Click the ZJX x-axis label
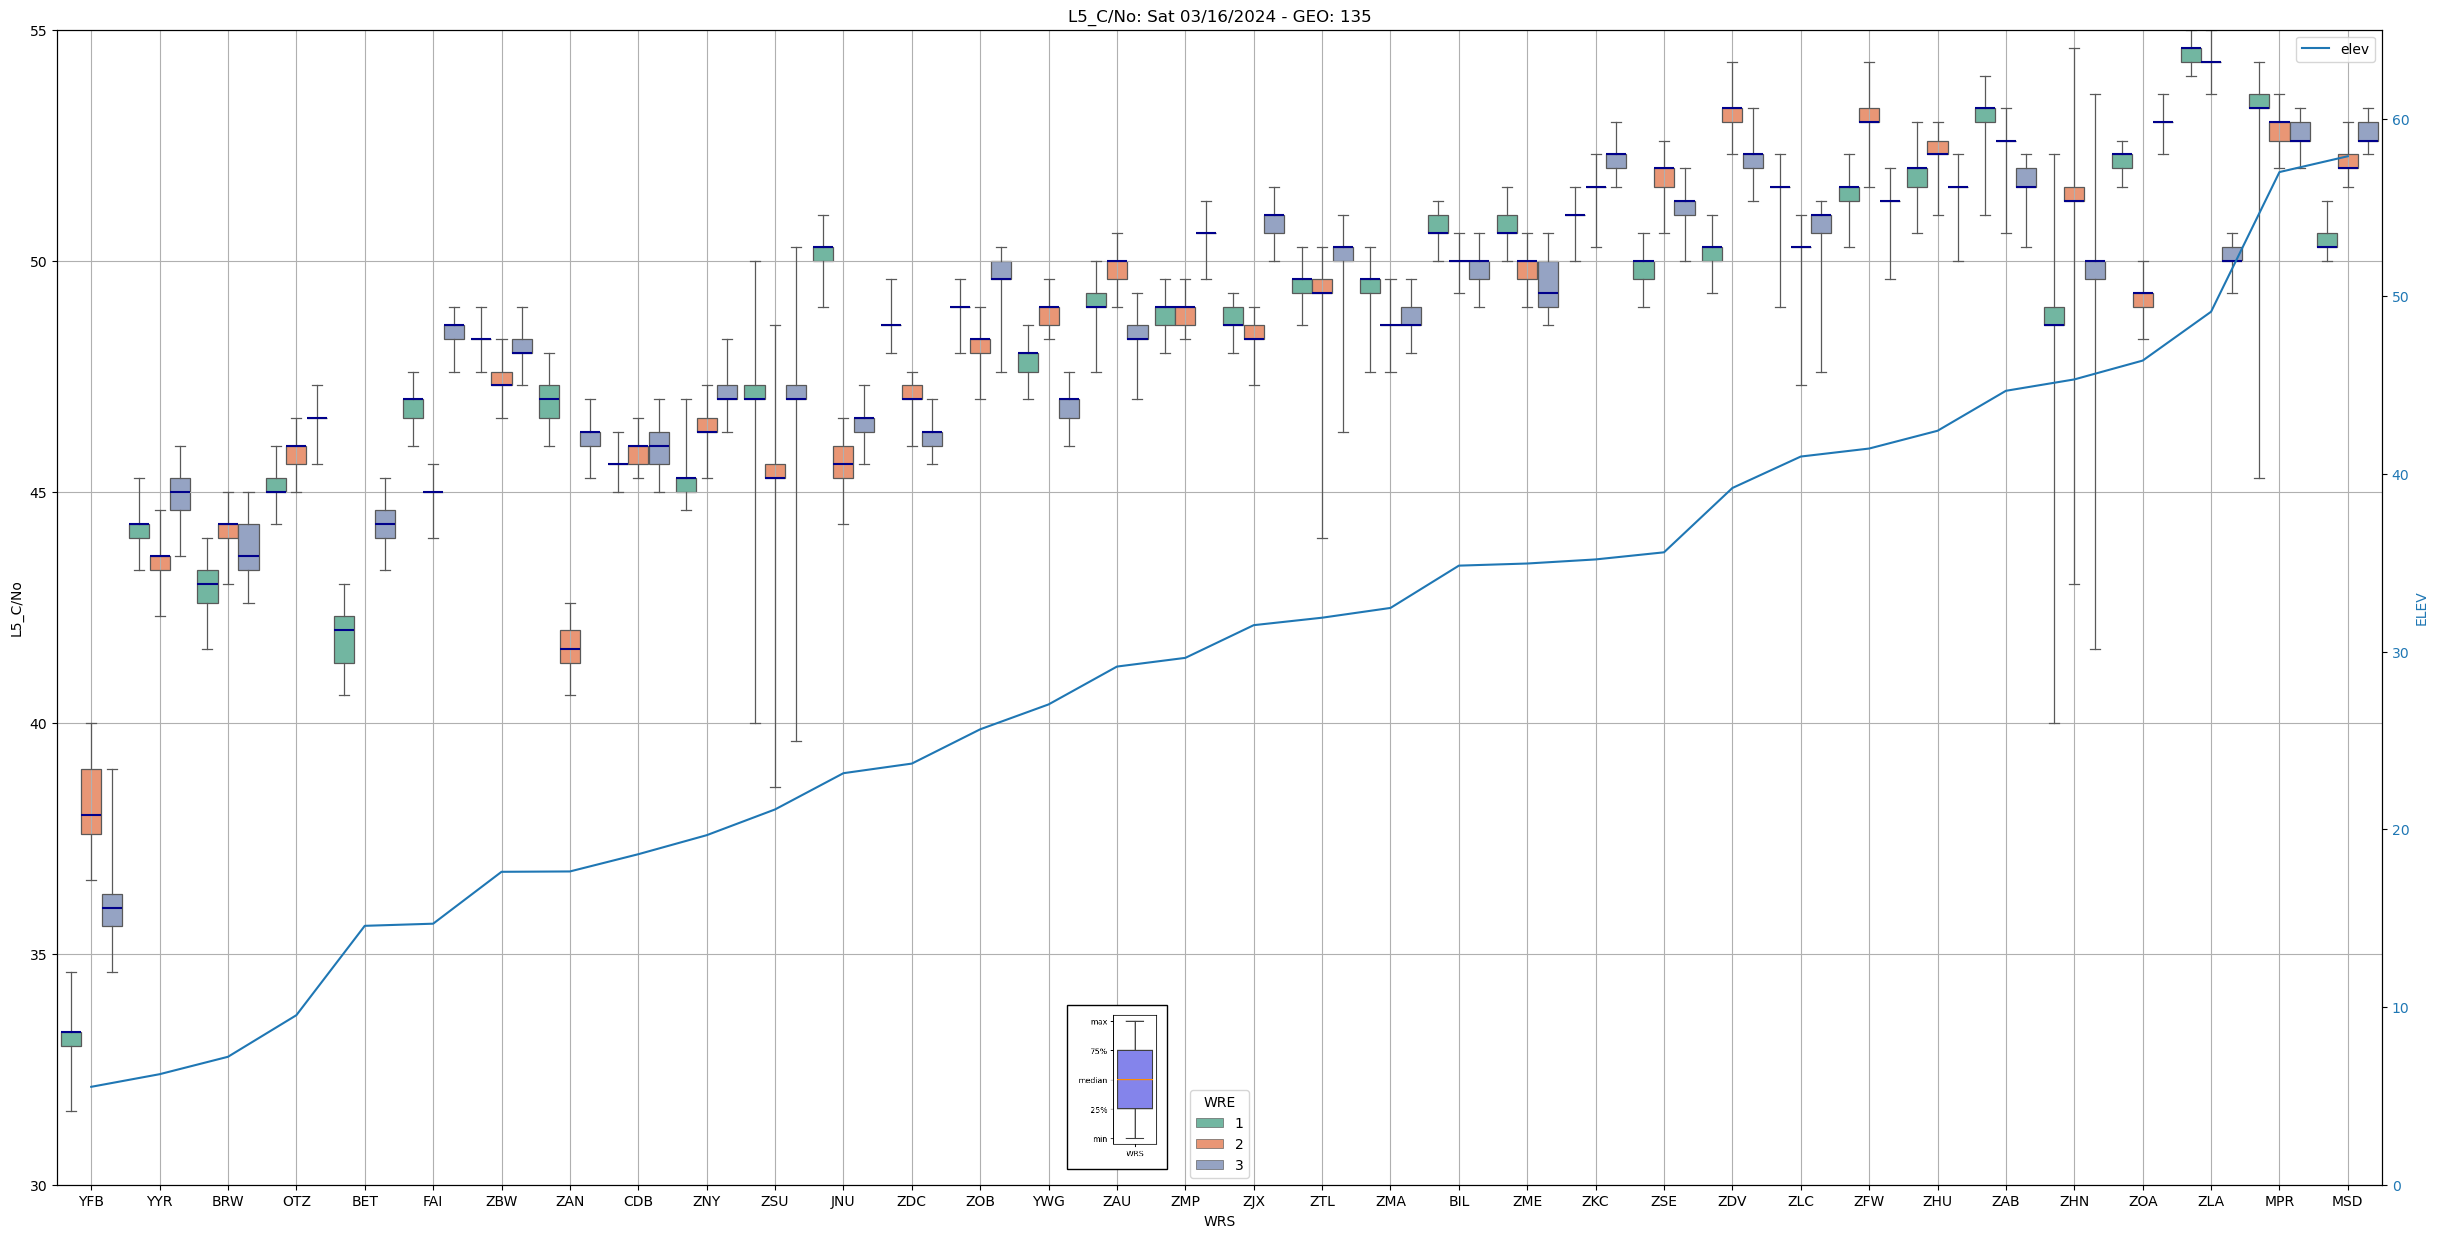Screen dimensions: 2439x1238 click(1254, 1201)
